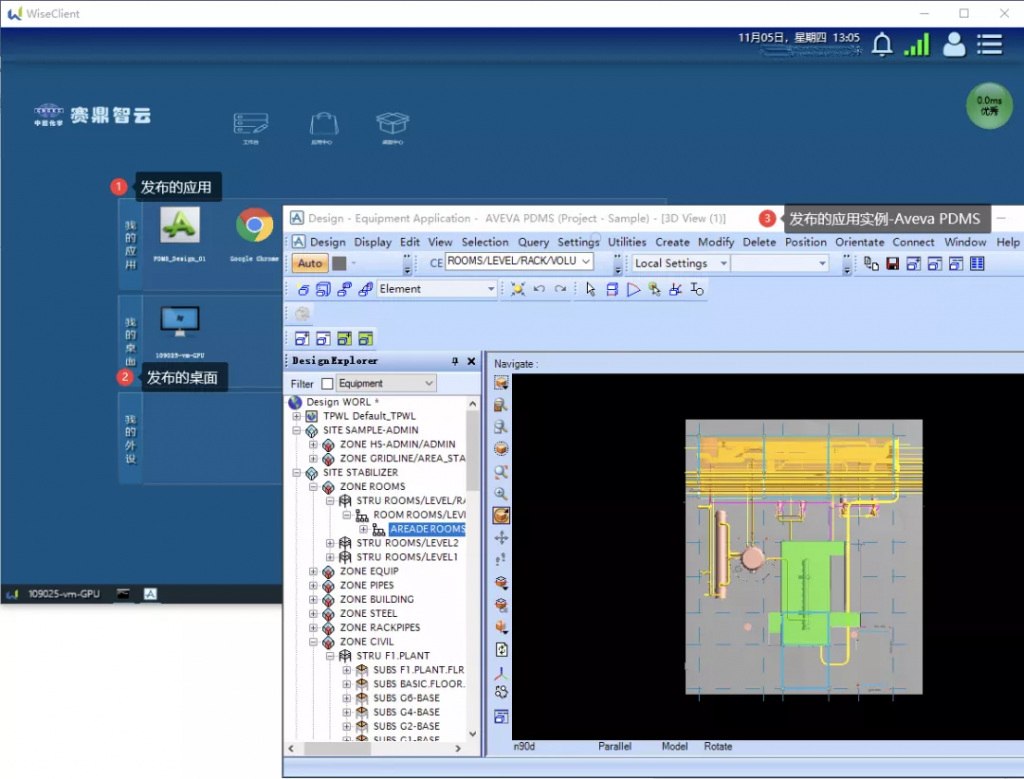The height and width of the screenshot is (779, 1024).
Task: Check the WiseClient signal strength indicator
Action: (916, 44)
